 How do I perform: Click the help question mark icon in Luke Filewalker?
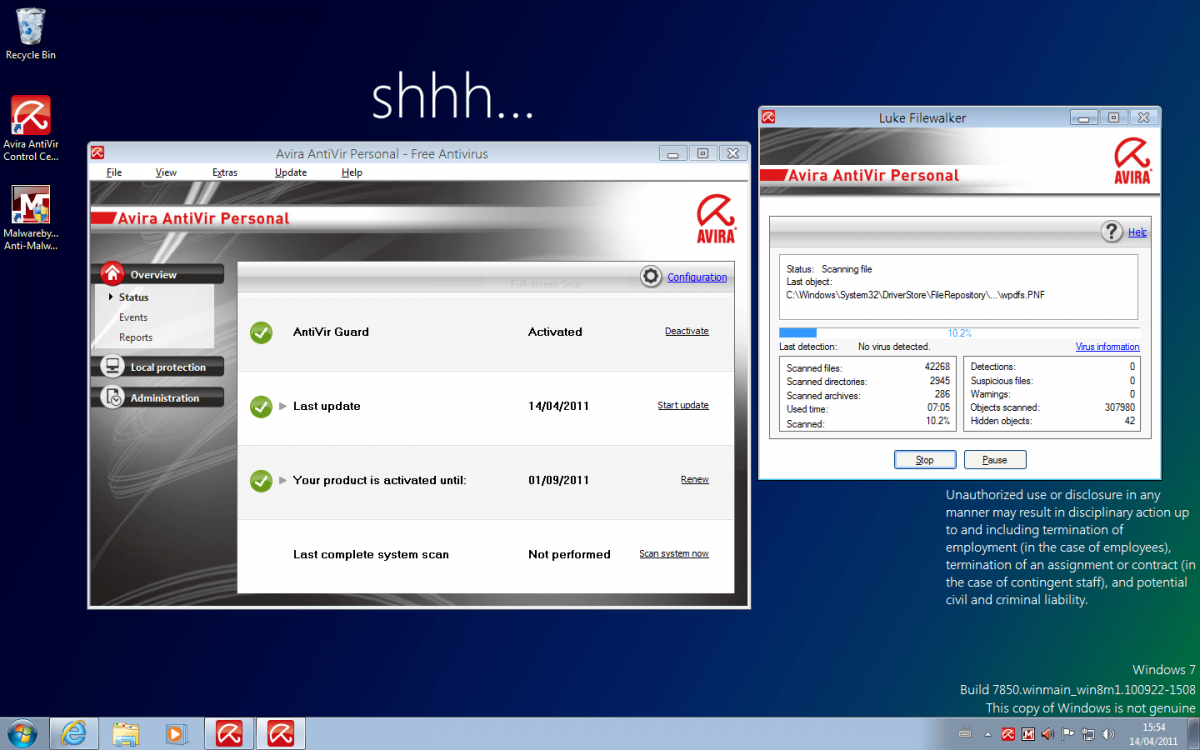(x=1112, y=232)
